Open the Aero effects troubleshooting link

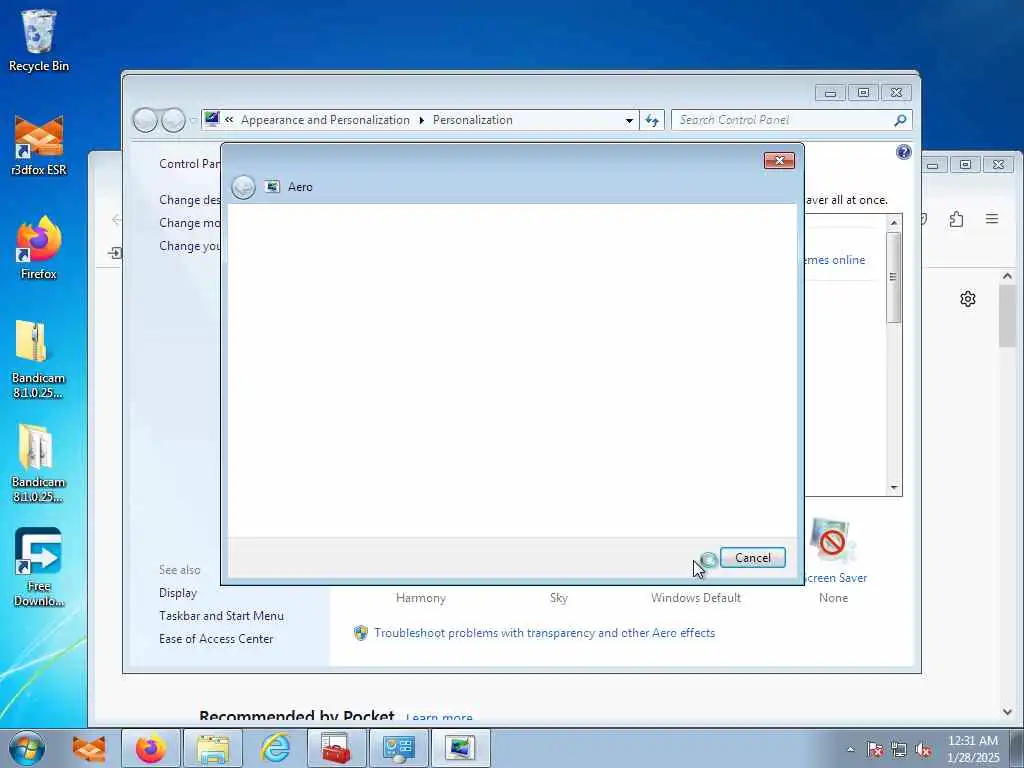pos(545,633)
